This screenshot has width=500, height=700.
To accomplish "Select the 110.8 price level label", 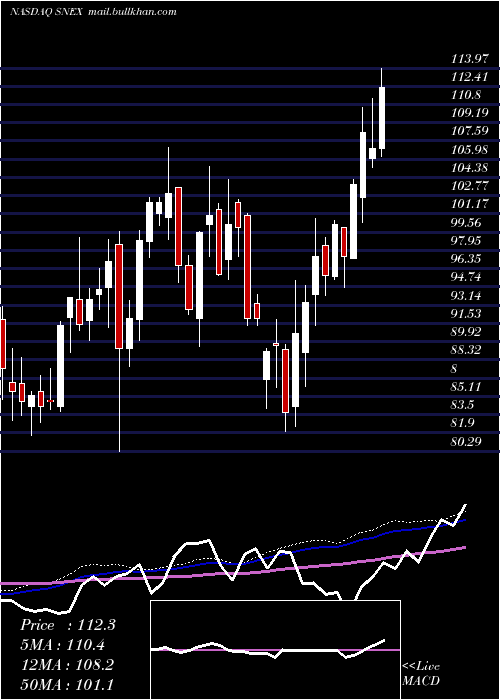I will [466, 95].
